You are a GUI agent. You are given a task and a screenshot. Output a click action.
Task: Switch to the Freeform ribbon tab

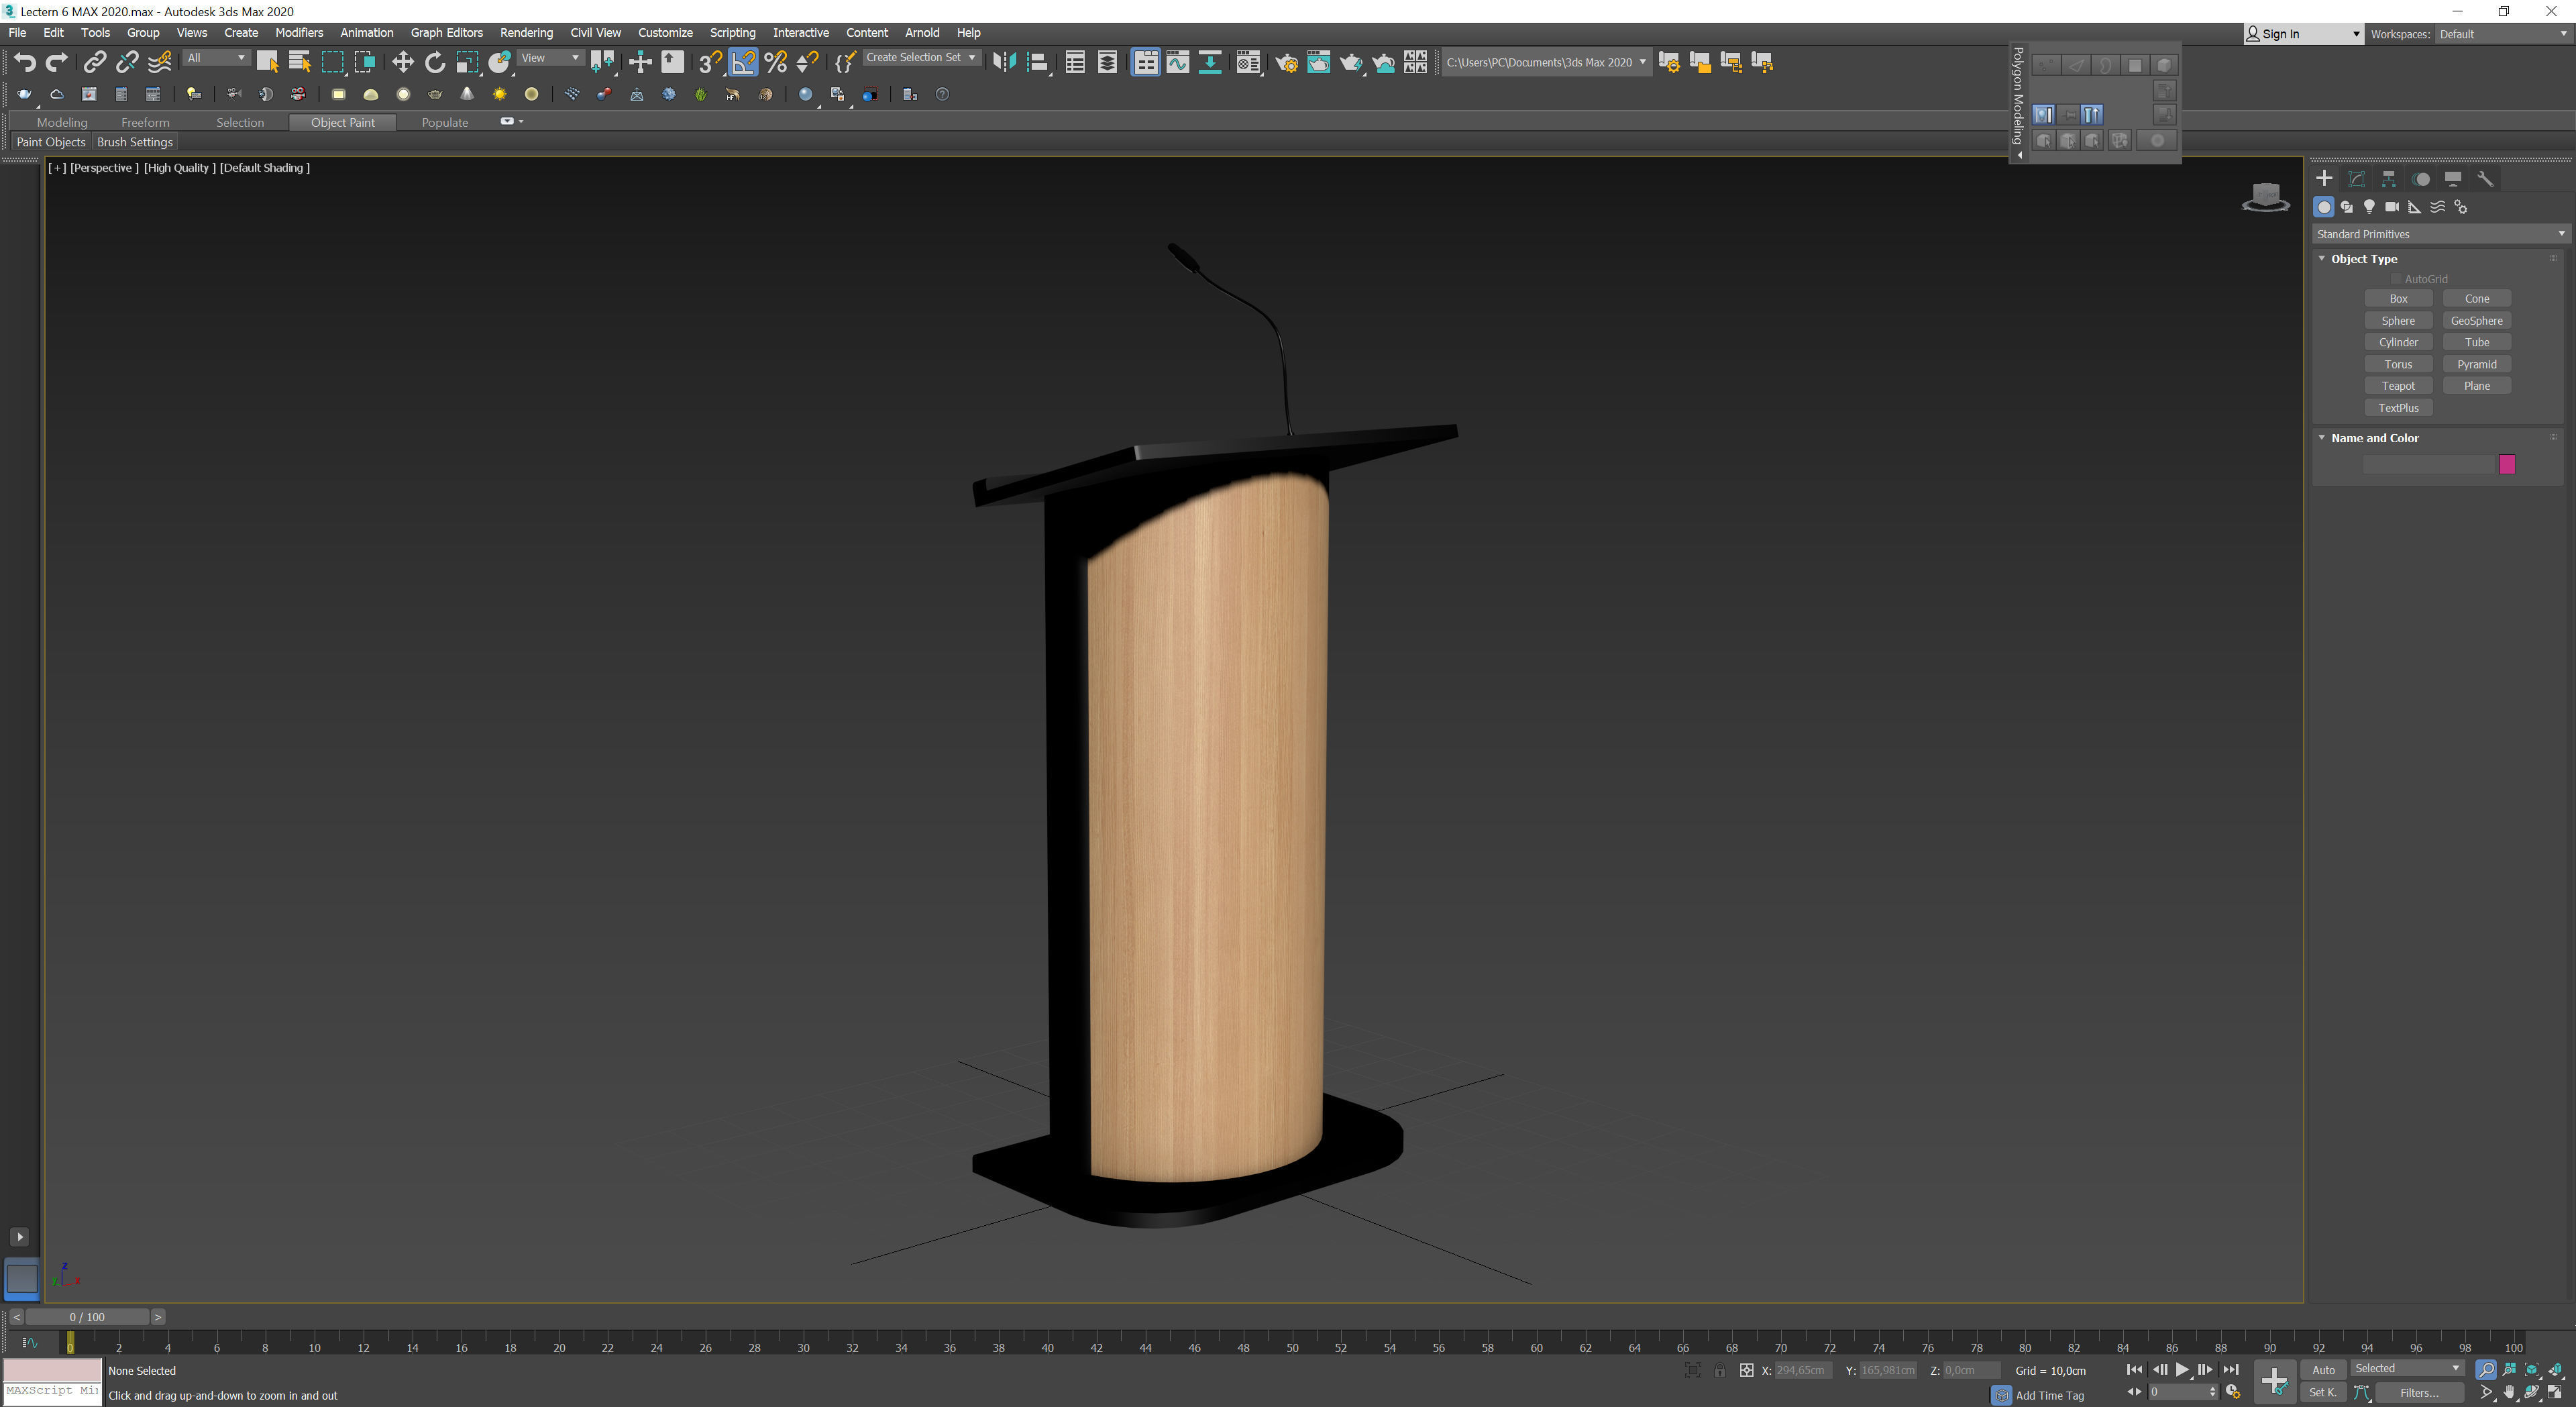click(x=145, y=122)
